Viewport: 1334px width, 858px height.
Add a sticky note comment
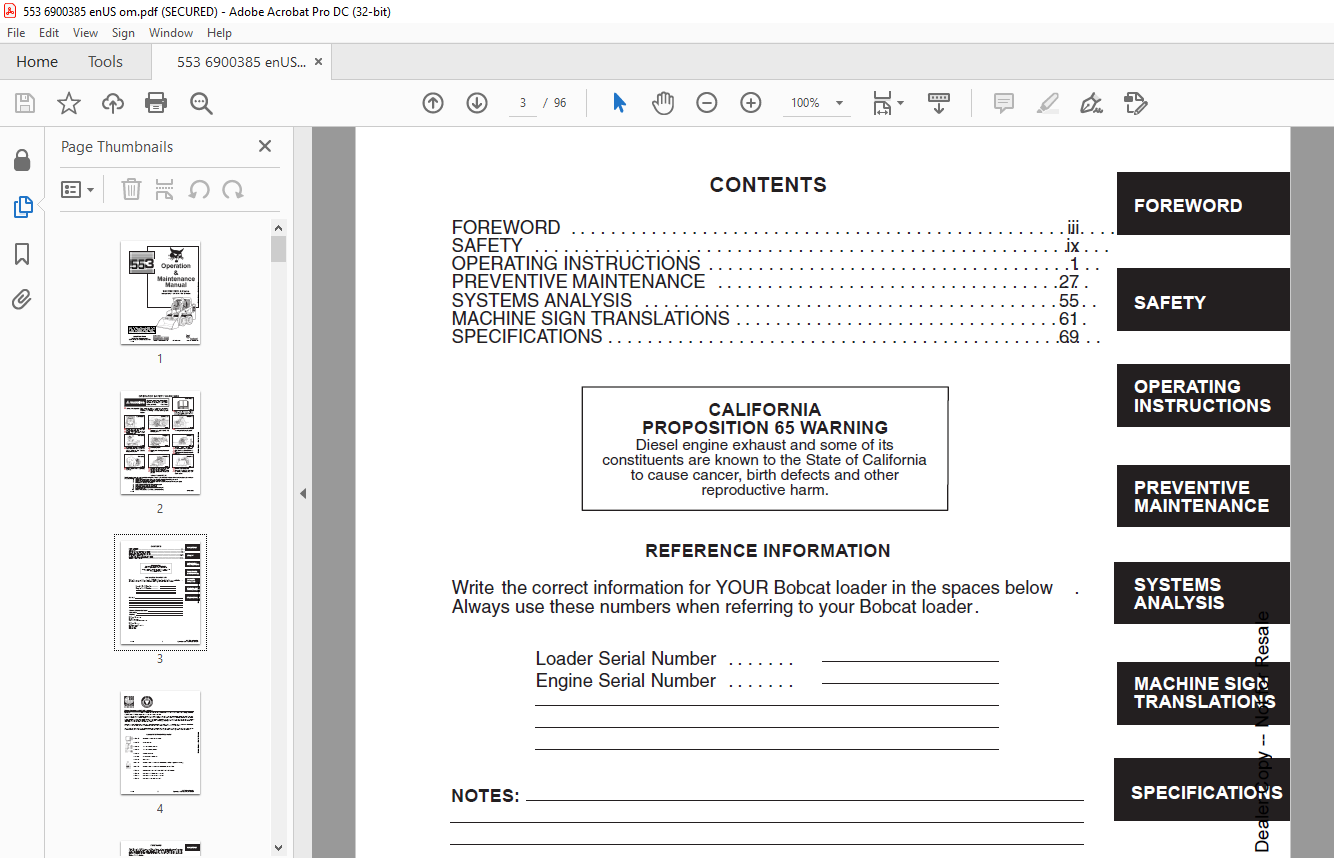tap(1004, 103)
